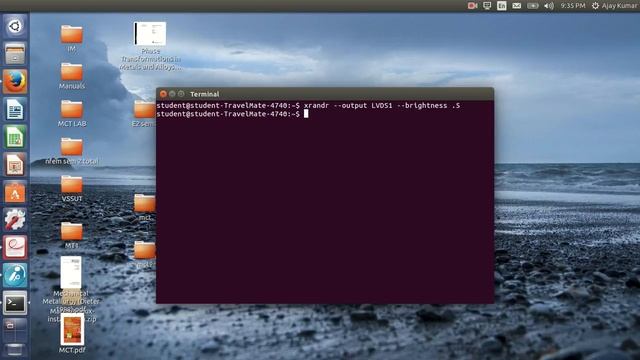This screenshot has width=640, height=360.
Task: Click the Terminal icon in the launcher
Action: [x=15, y=303]
